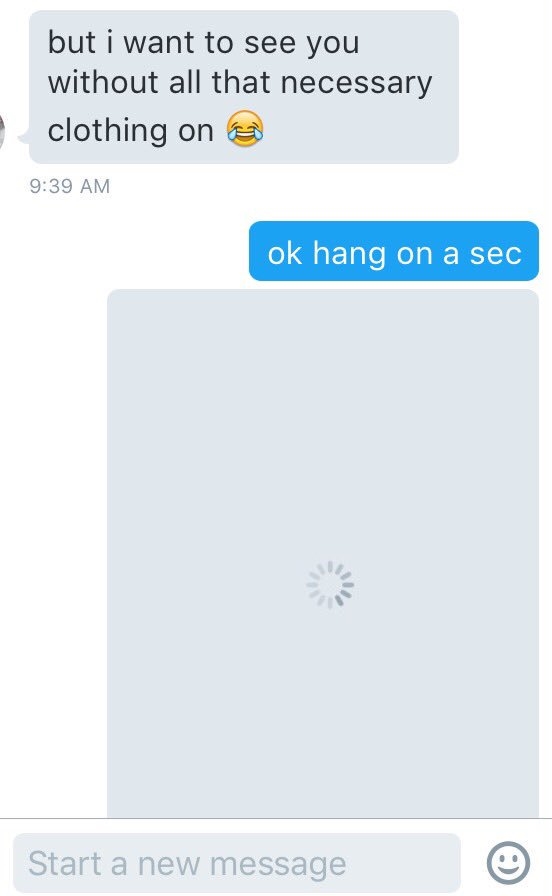Click the word "clothing" in the received message

[108, 131]
